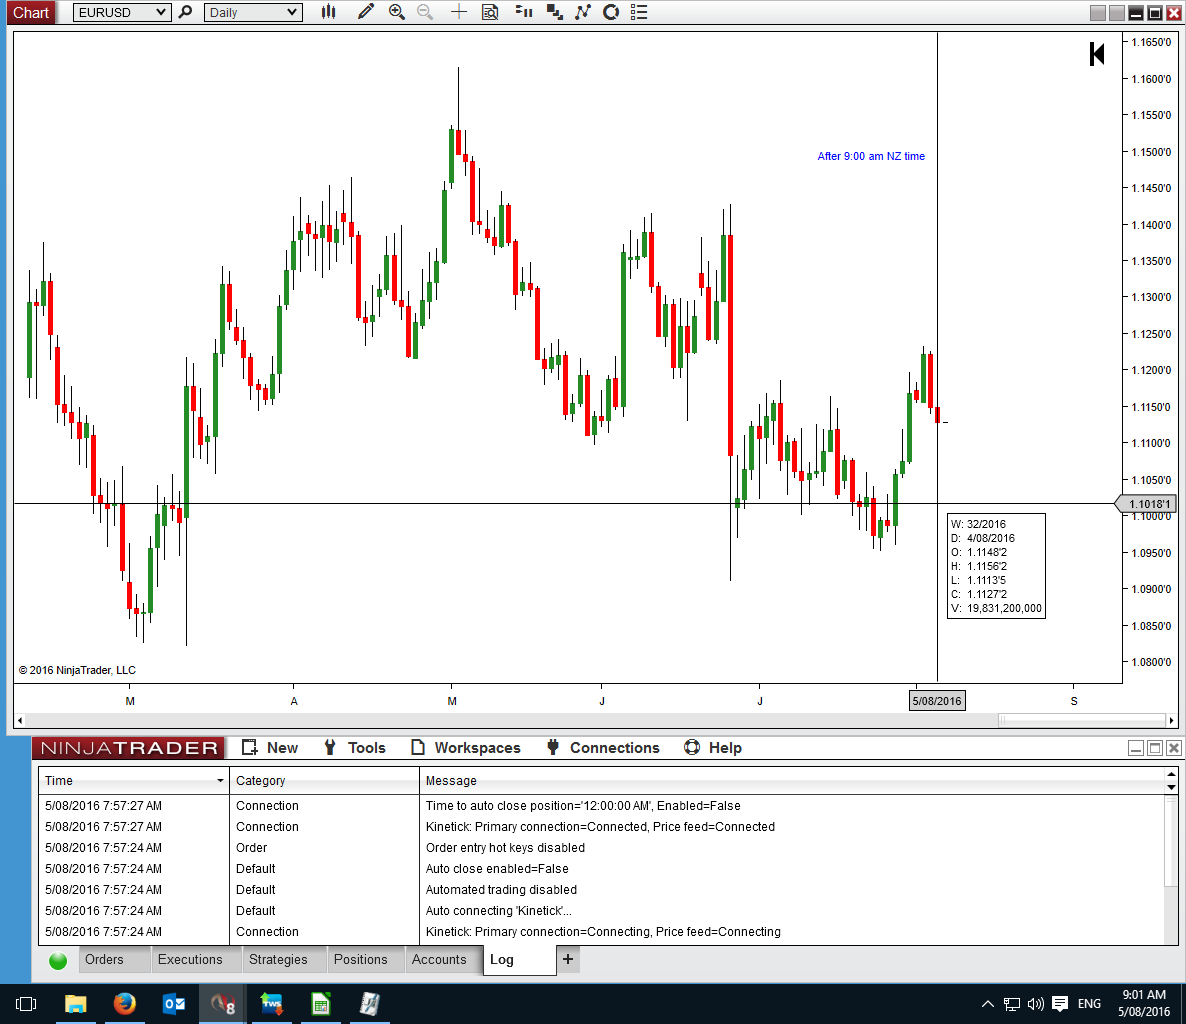Image resolution: width=1186 pixels, height=1024 pixels.
Task: Click the chart scrollbar left arrow
Action: coord(20,721)
